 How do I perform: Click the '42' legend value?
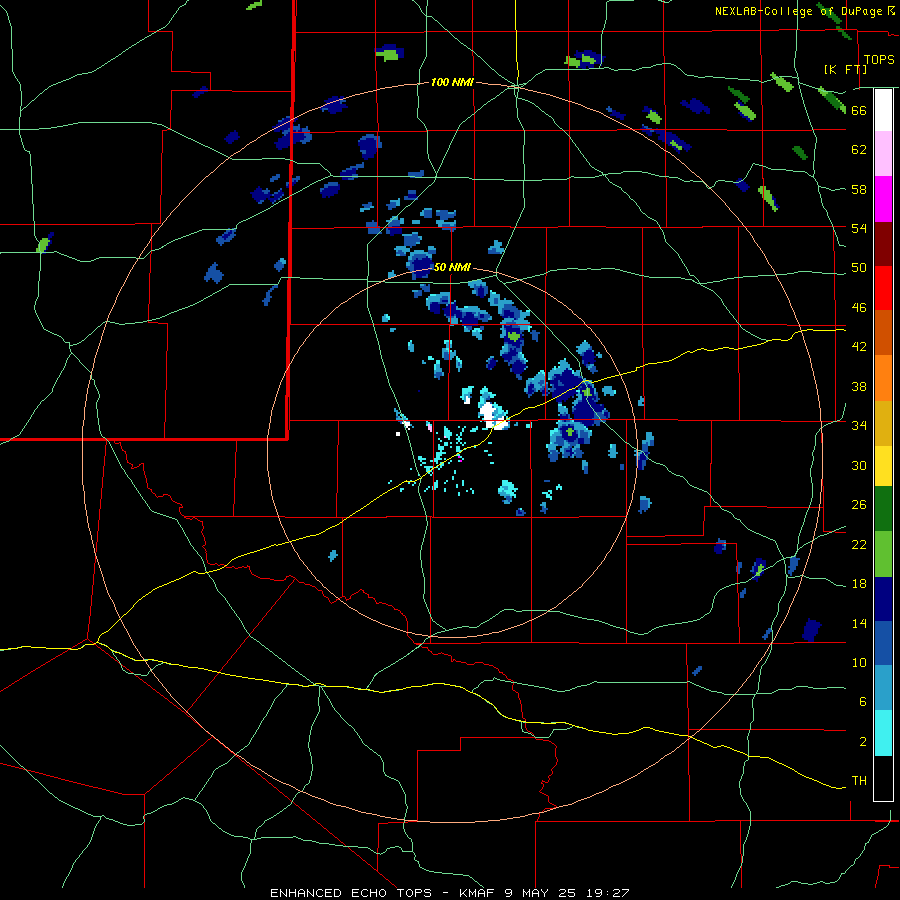[x=859, y=347]
